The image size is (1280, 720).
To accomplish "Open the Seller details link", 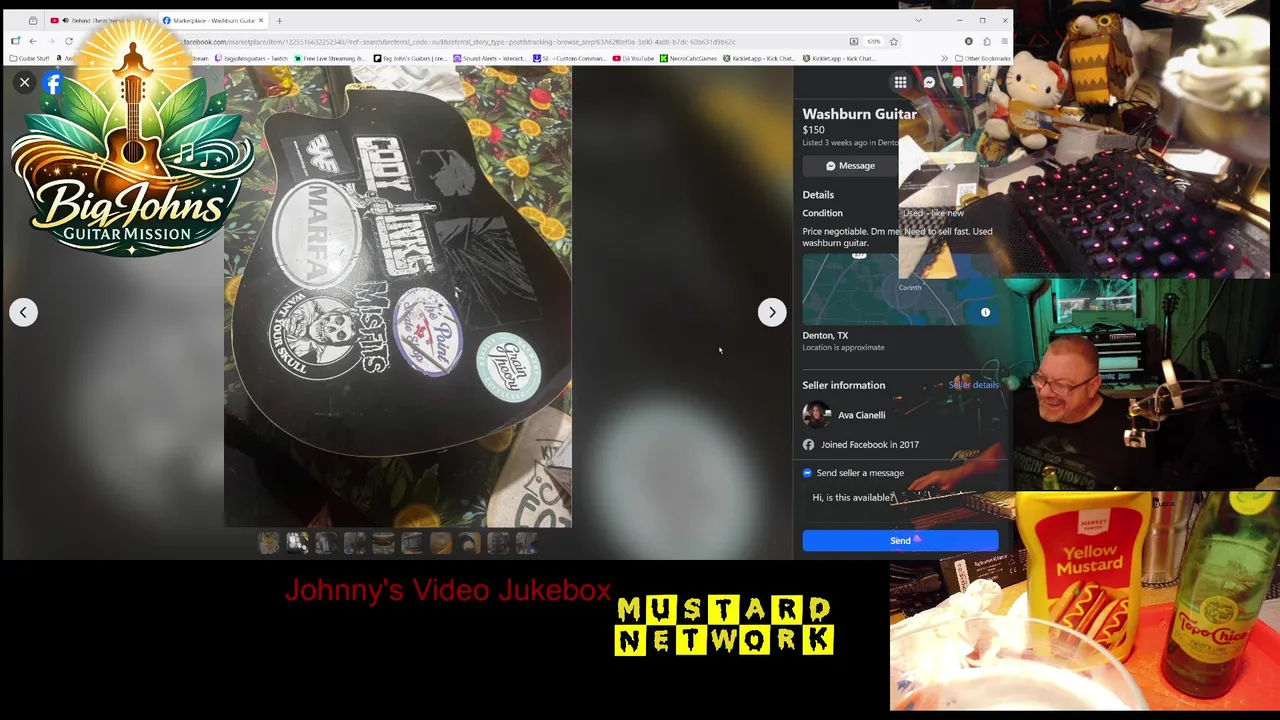I will 973,385.
